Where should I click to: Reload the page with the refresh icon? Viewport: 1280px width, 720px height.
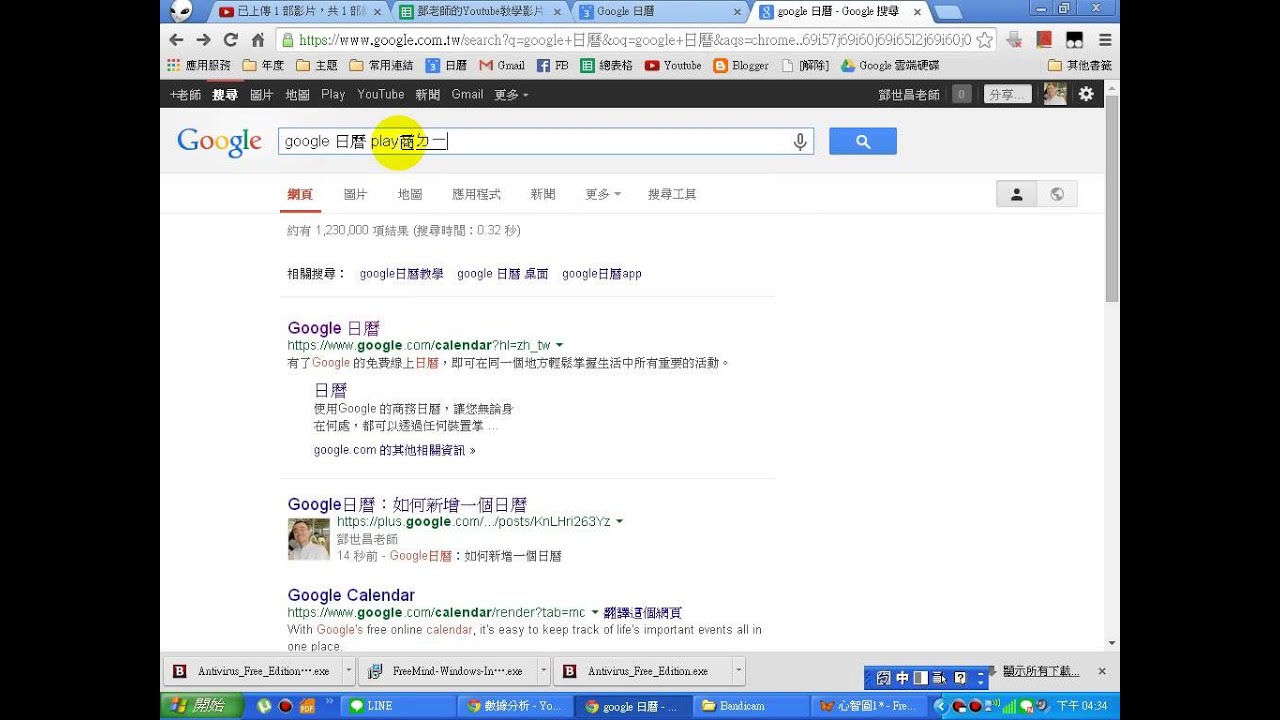[231, 40]
